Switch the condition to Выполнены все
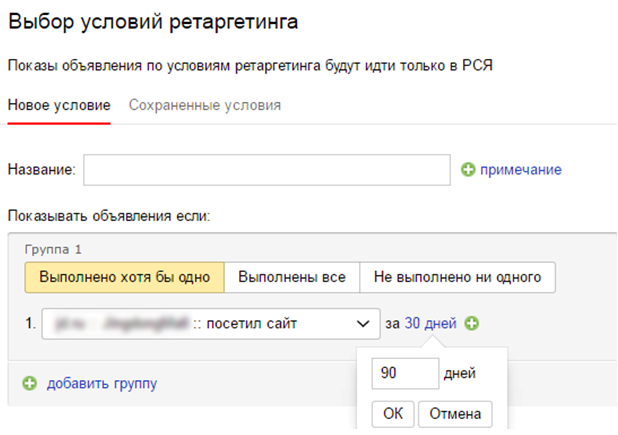The image size is (618, 435). pos(292,277)
